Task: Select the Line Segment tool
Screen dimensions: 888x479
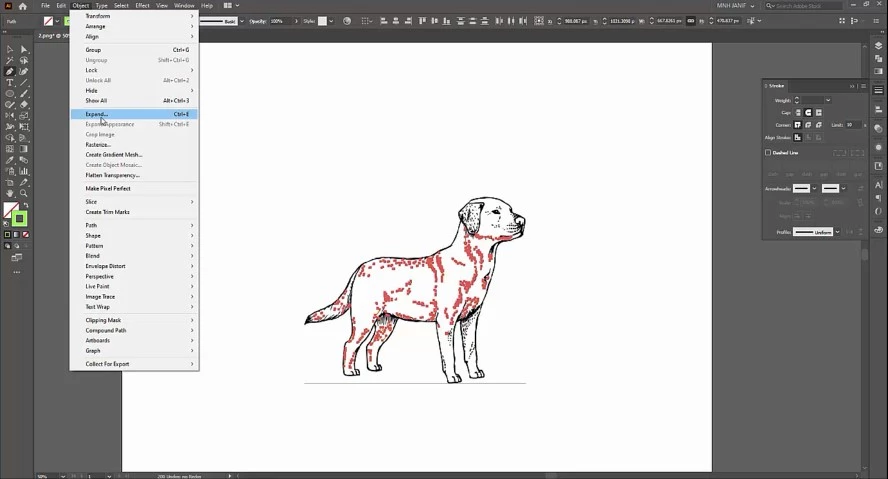Action: coord(24,83)
